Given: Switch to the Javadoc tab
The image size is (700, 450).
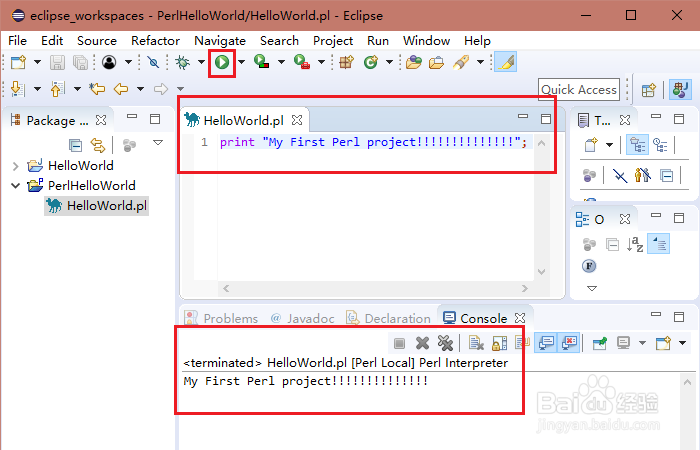Looking at the screenshot, I should [303, 319].
